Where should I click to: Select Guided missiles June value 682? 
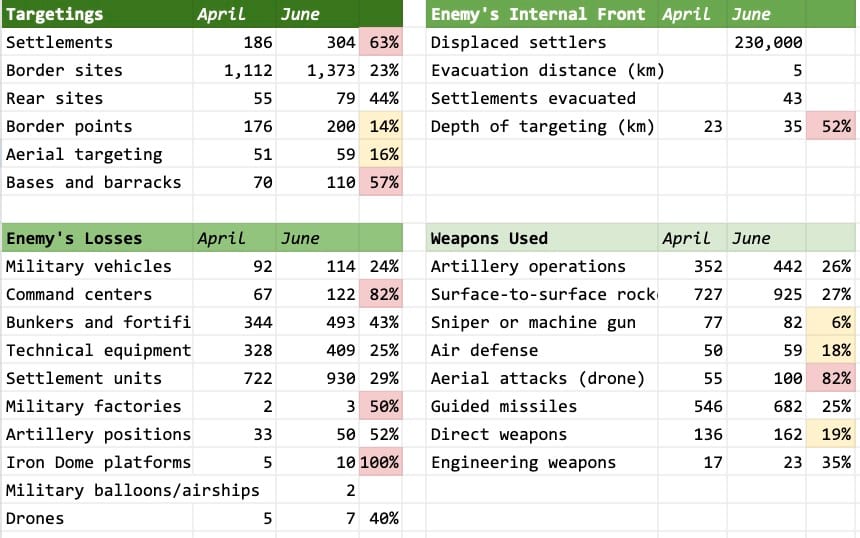[x=766, y=406]
